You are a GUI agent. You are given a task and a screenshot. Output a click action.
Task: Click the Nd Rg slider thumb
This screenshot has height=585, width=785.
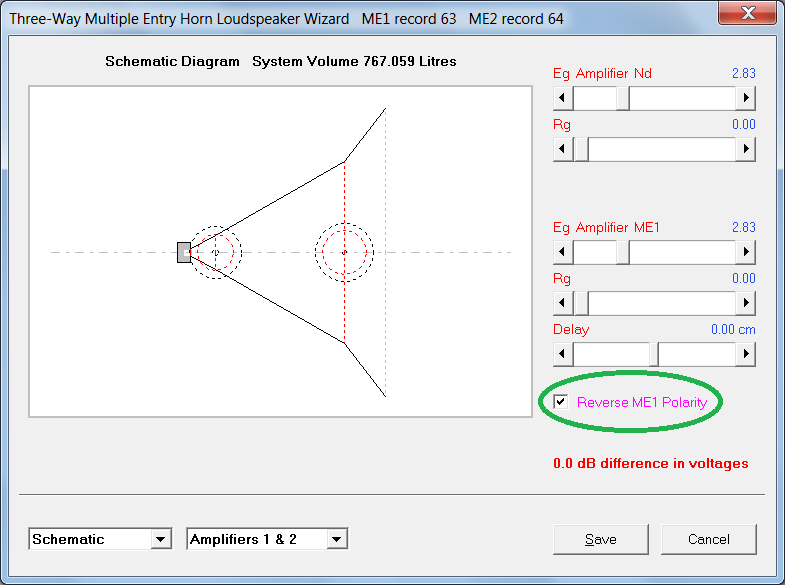pos(581,149)
